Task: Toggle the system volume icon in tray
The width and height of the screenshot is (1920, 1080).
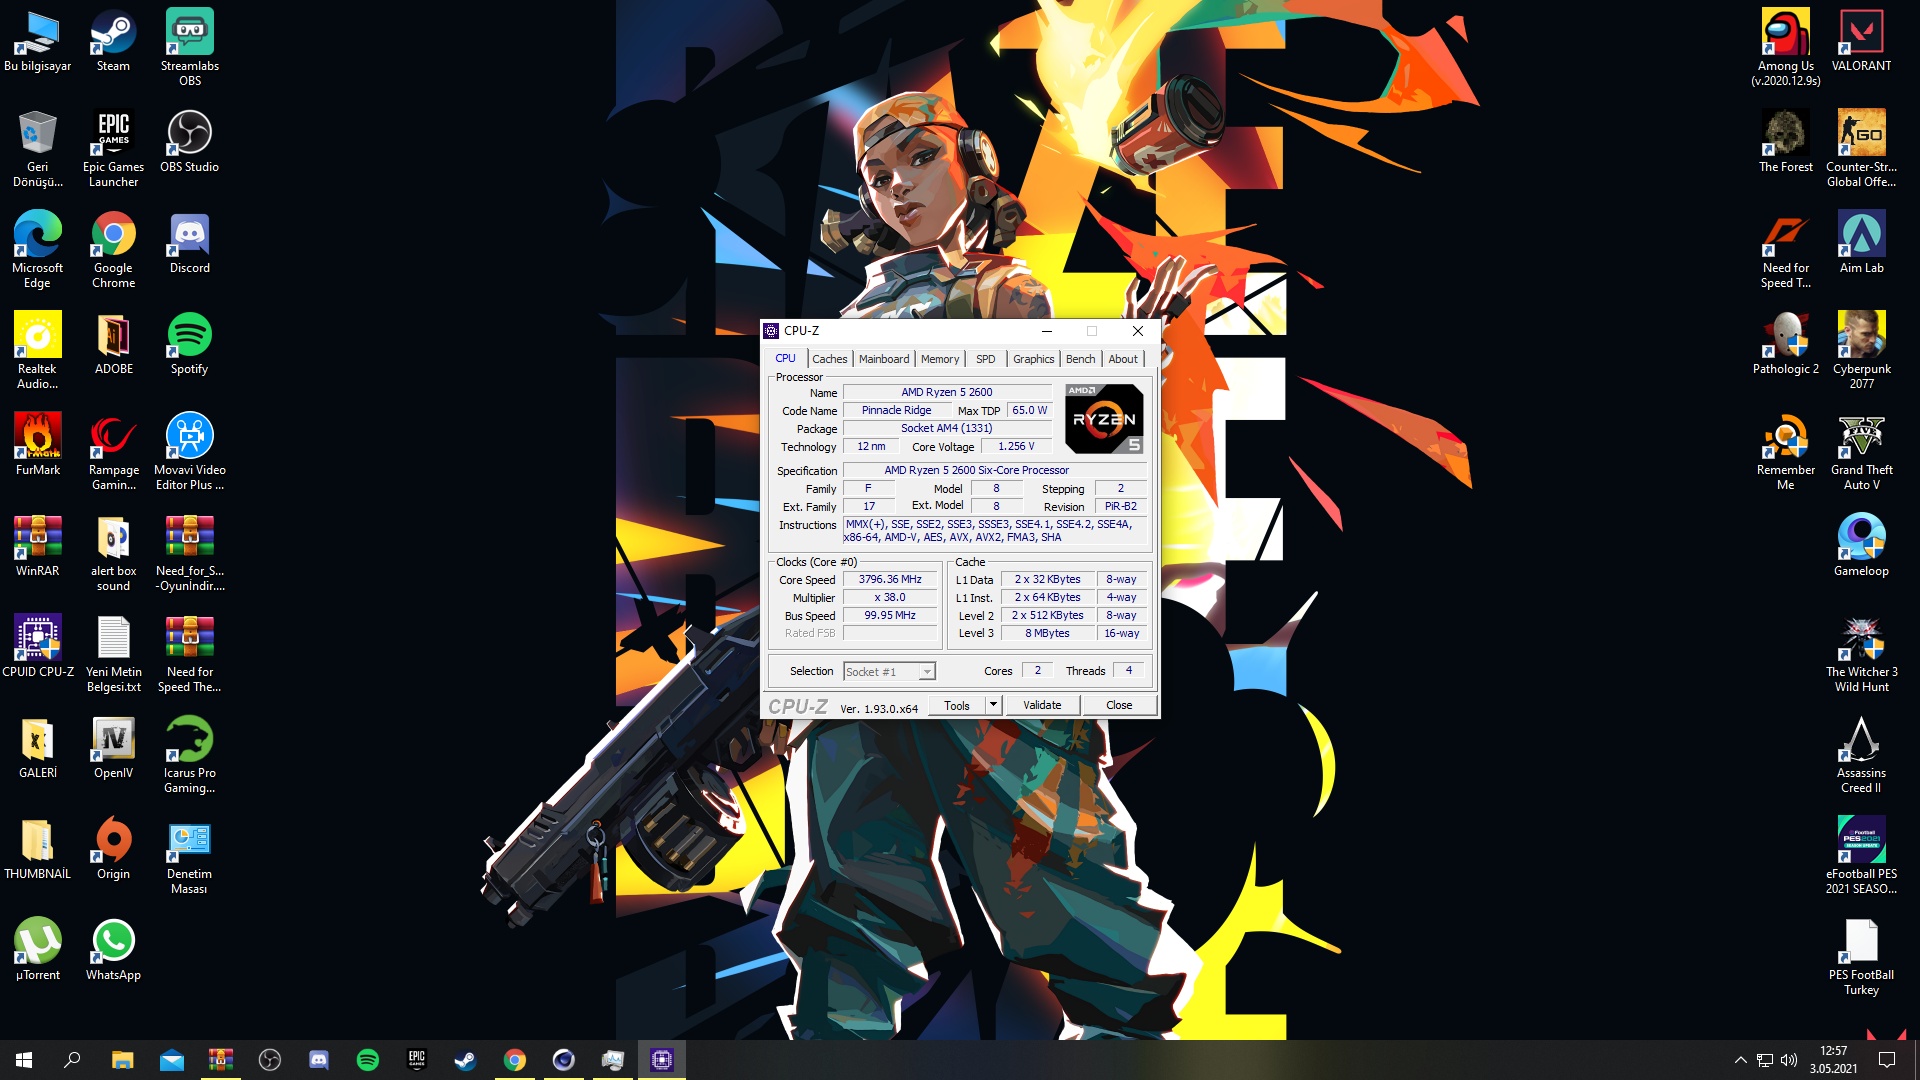Action: (x=1789, y=1060)
